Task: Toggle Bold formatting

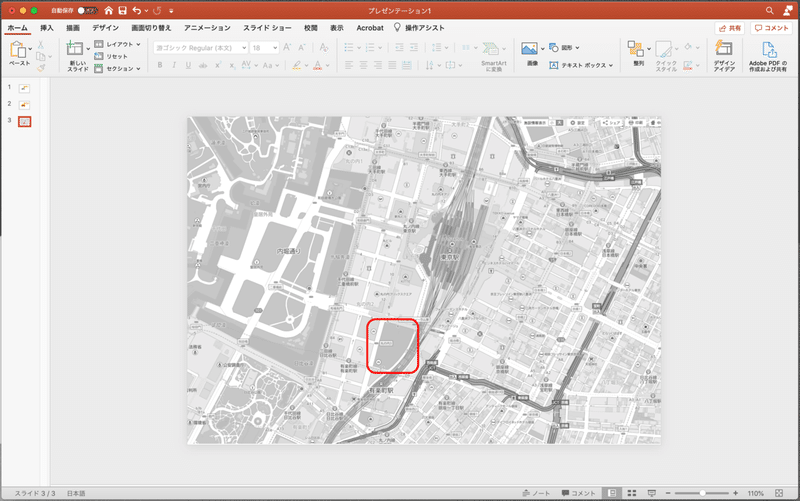Action: pos(160,65)
